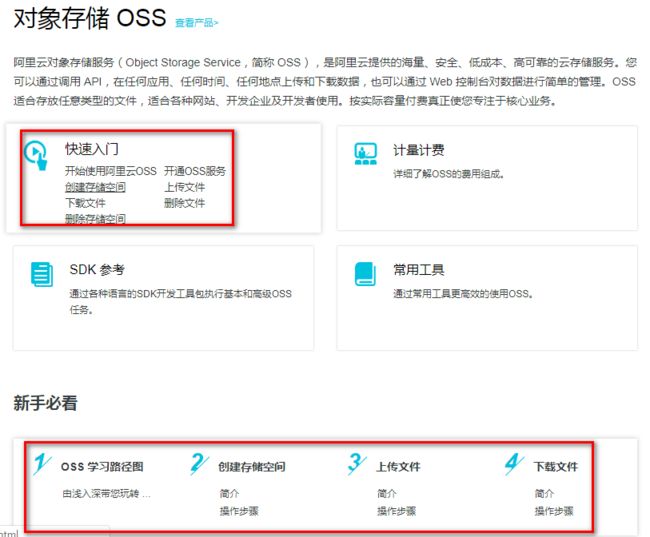Open OSS 学习路径图 heading
Image resolution: width=650 pixels, height=537 pixels.
click(x=102, y=467)
